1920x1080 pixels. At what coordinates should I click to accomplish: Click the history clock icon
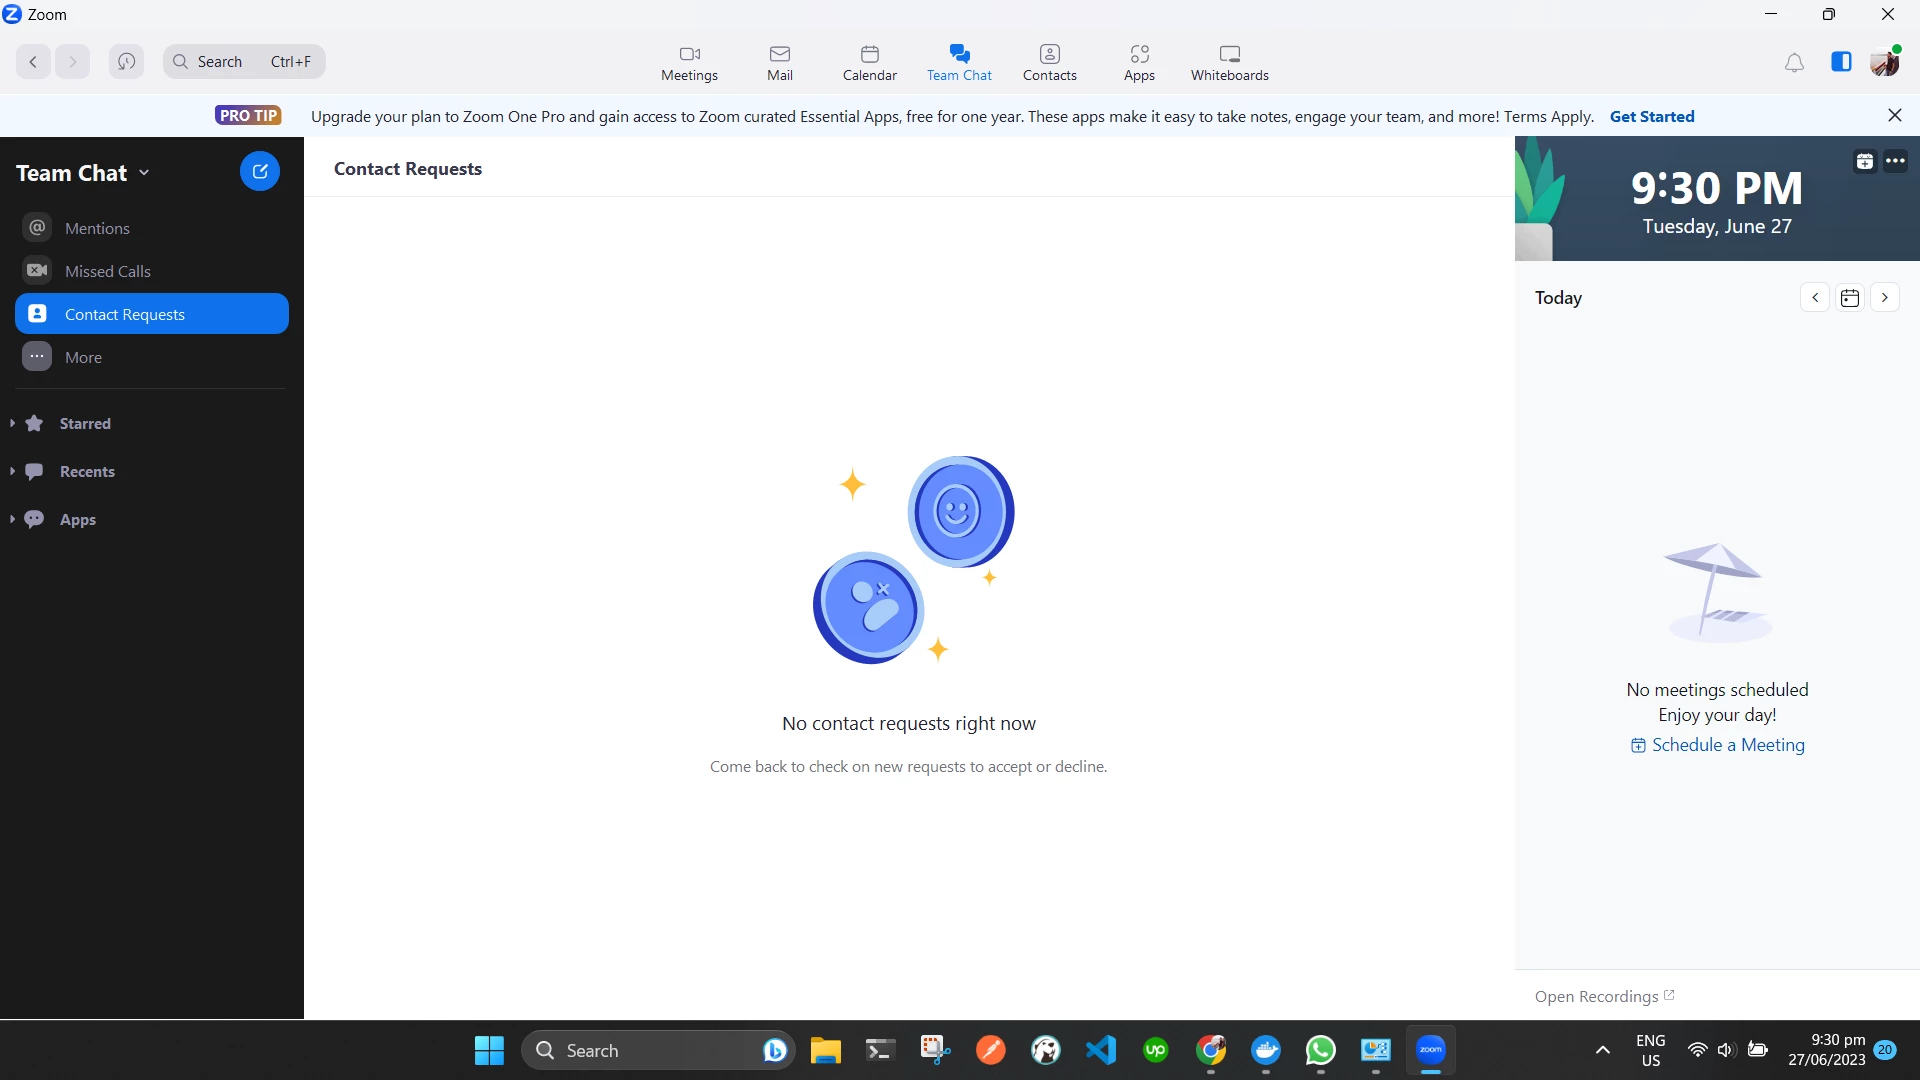tap(126, 62)
